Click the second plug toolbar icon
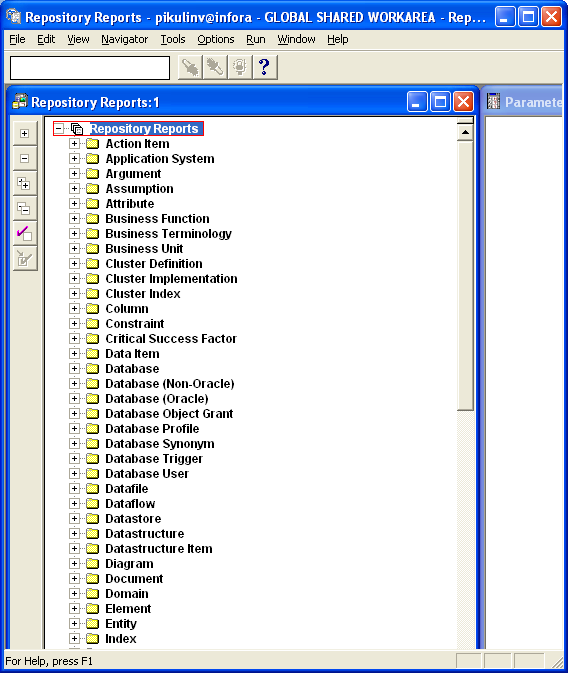Screen dimensions: 568x673 click(x=215, y=67)
